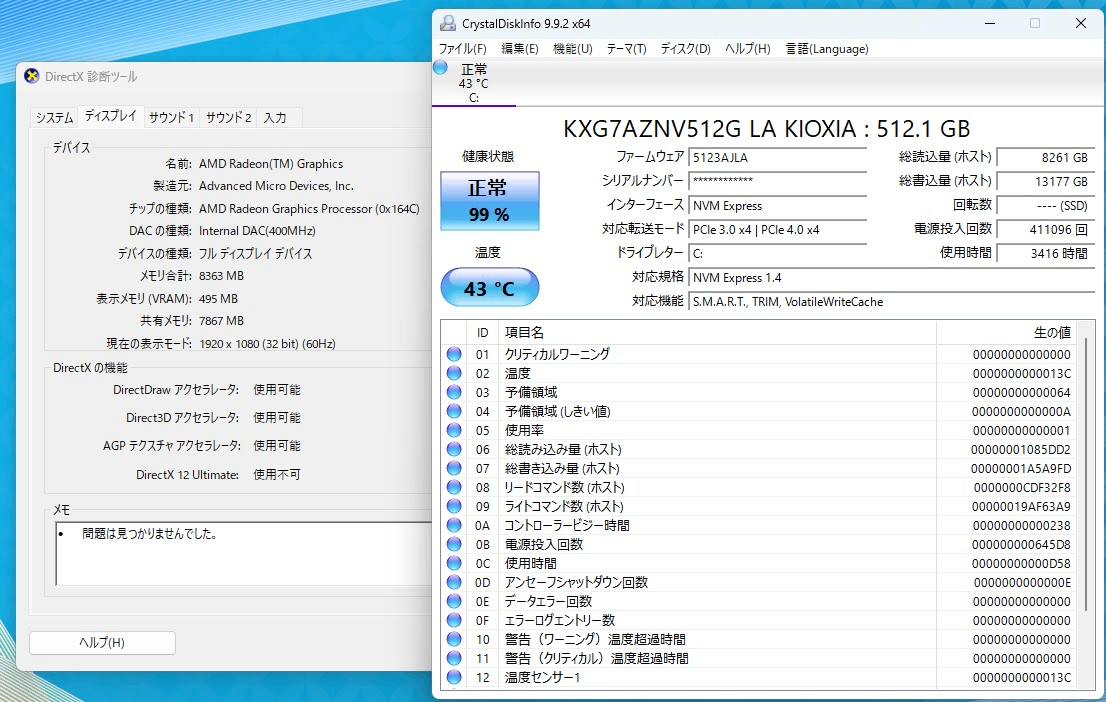Click the CrystalDiskInfo title bar app icon
This screenshot has width=1106, height=702.
pyautogui.click(x=447, y=23)
